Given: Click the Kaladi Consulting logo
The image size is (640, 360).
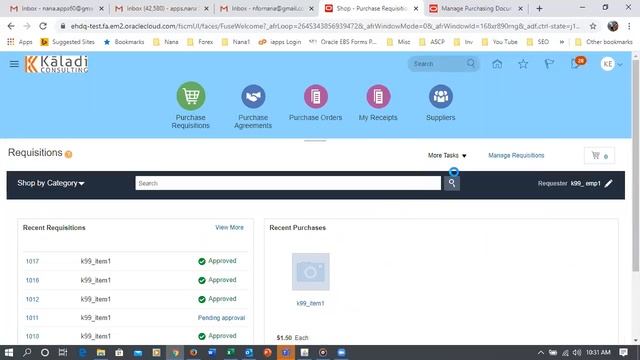Looking at the screenshot, I should pos(56,64).
